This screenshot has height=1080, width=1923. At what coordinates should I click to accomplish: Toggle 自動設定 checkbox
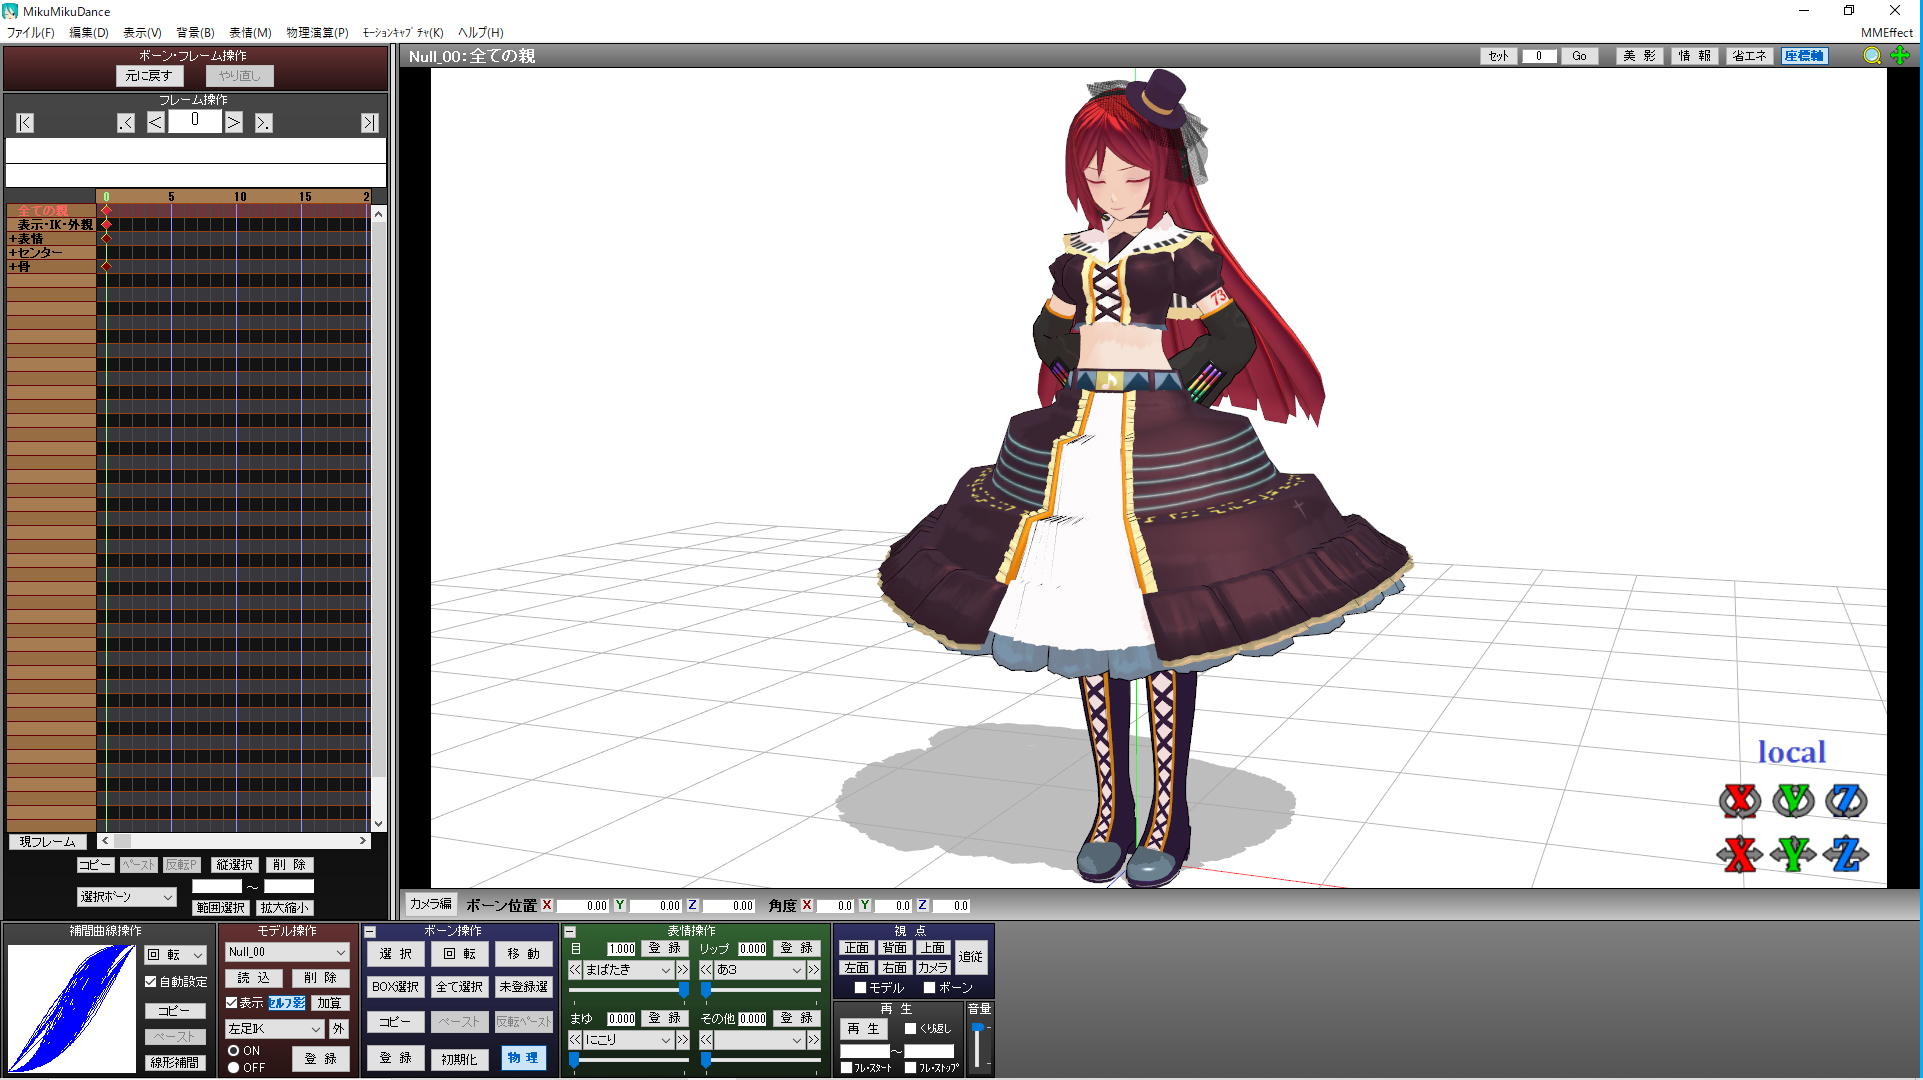tap(151, 982)
